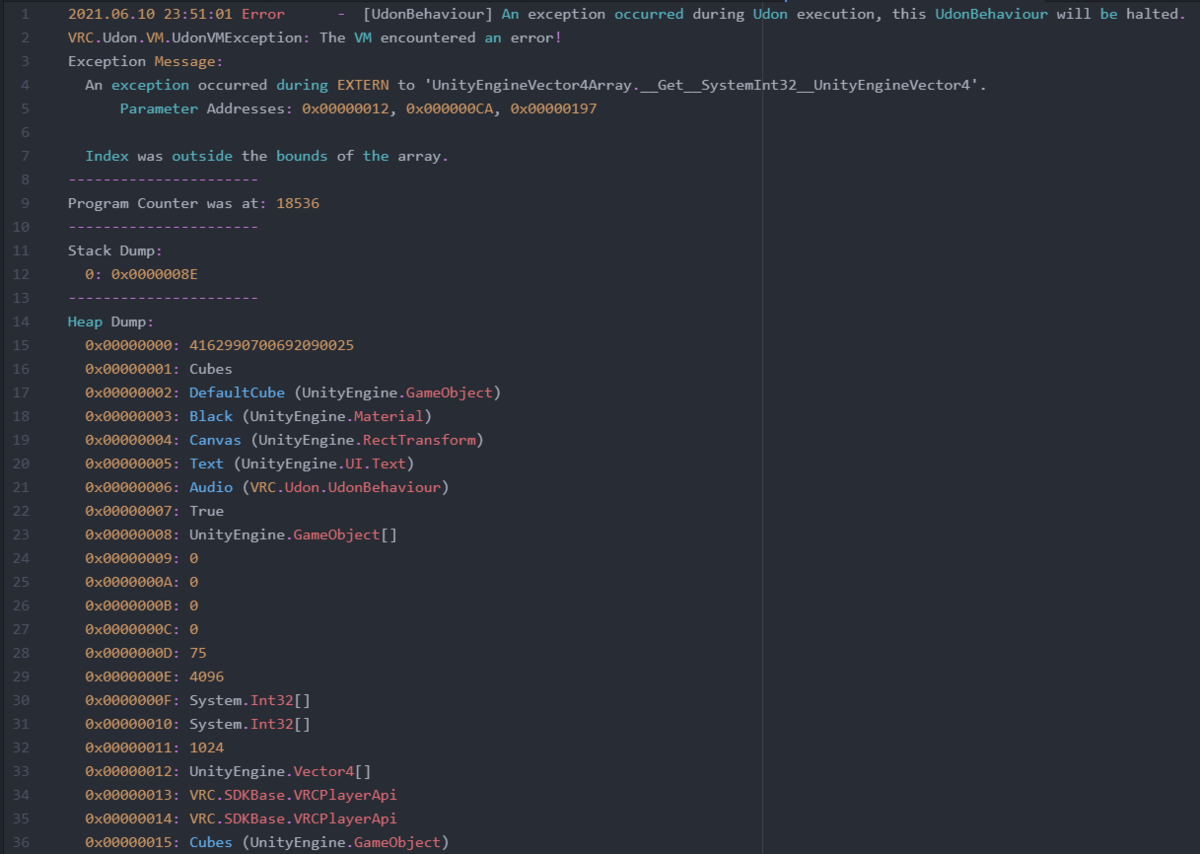Click 'Black (UnityEngine.Material)' heap entry

[311, 417]
